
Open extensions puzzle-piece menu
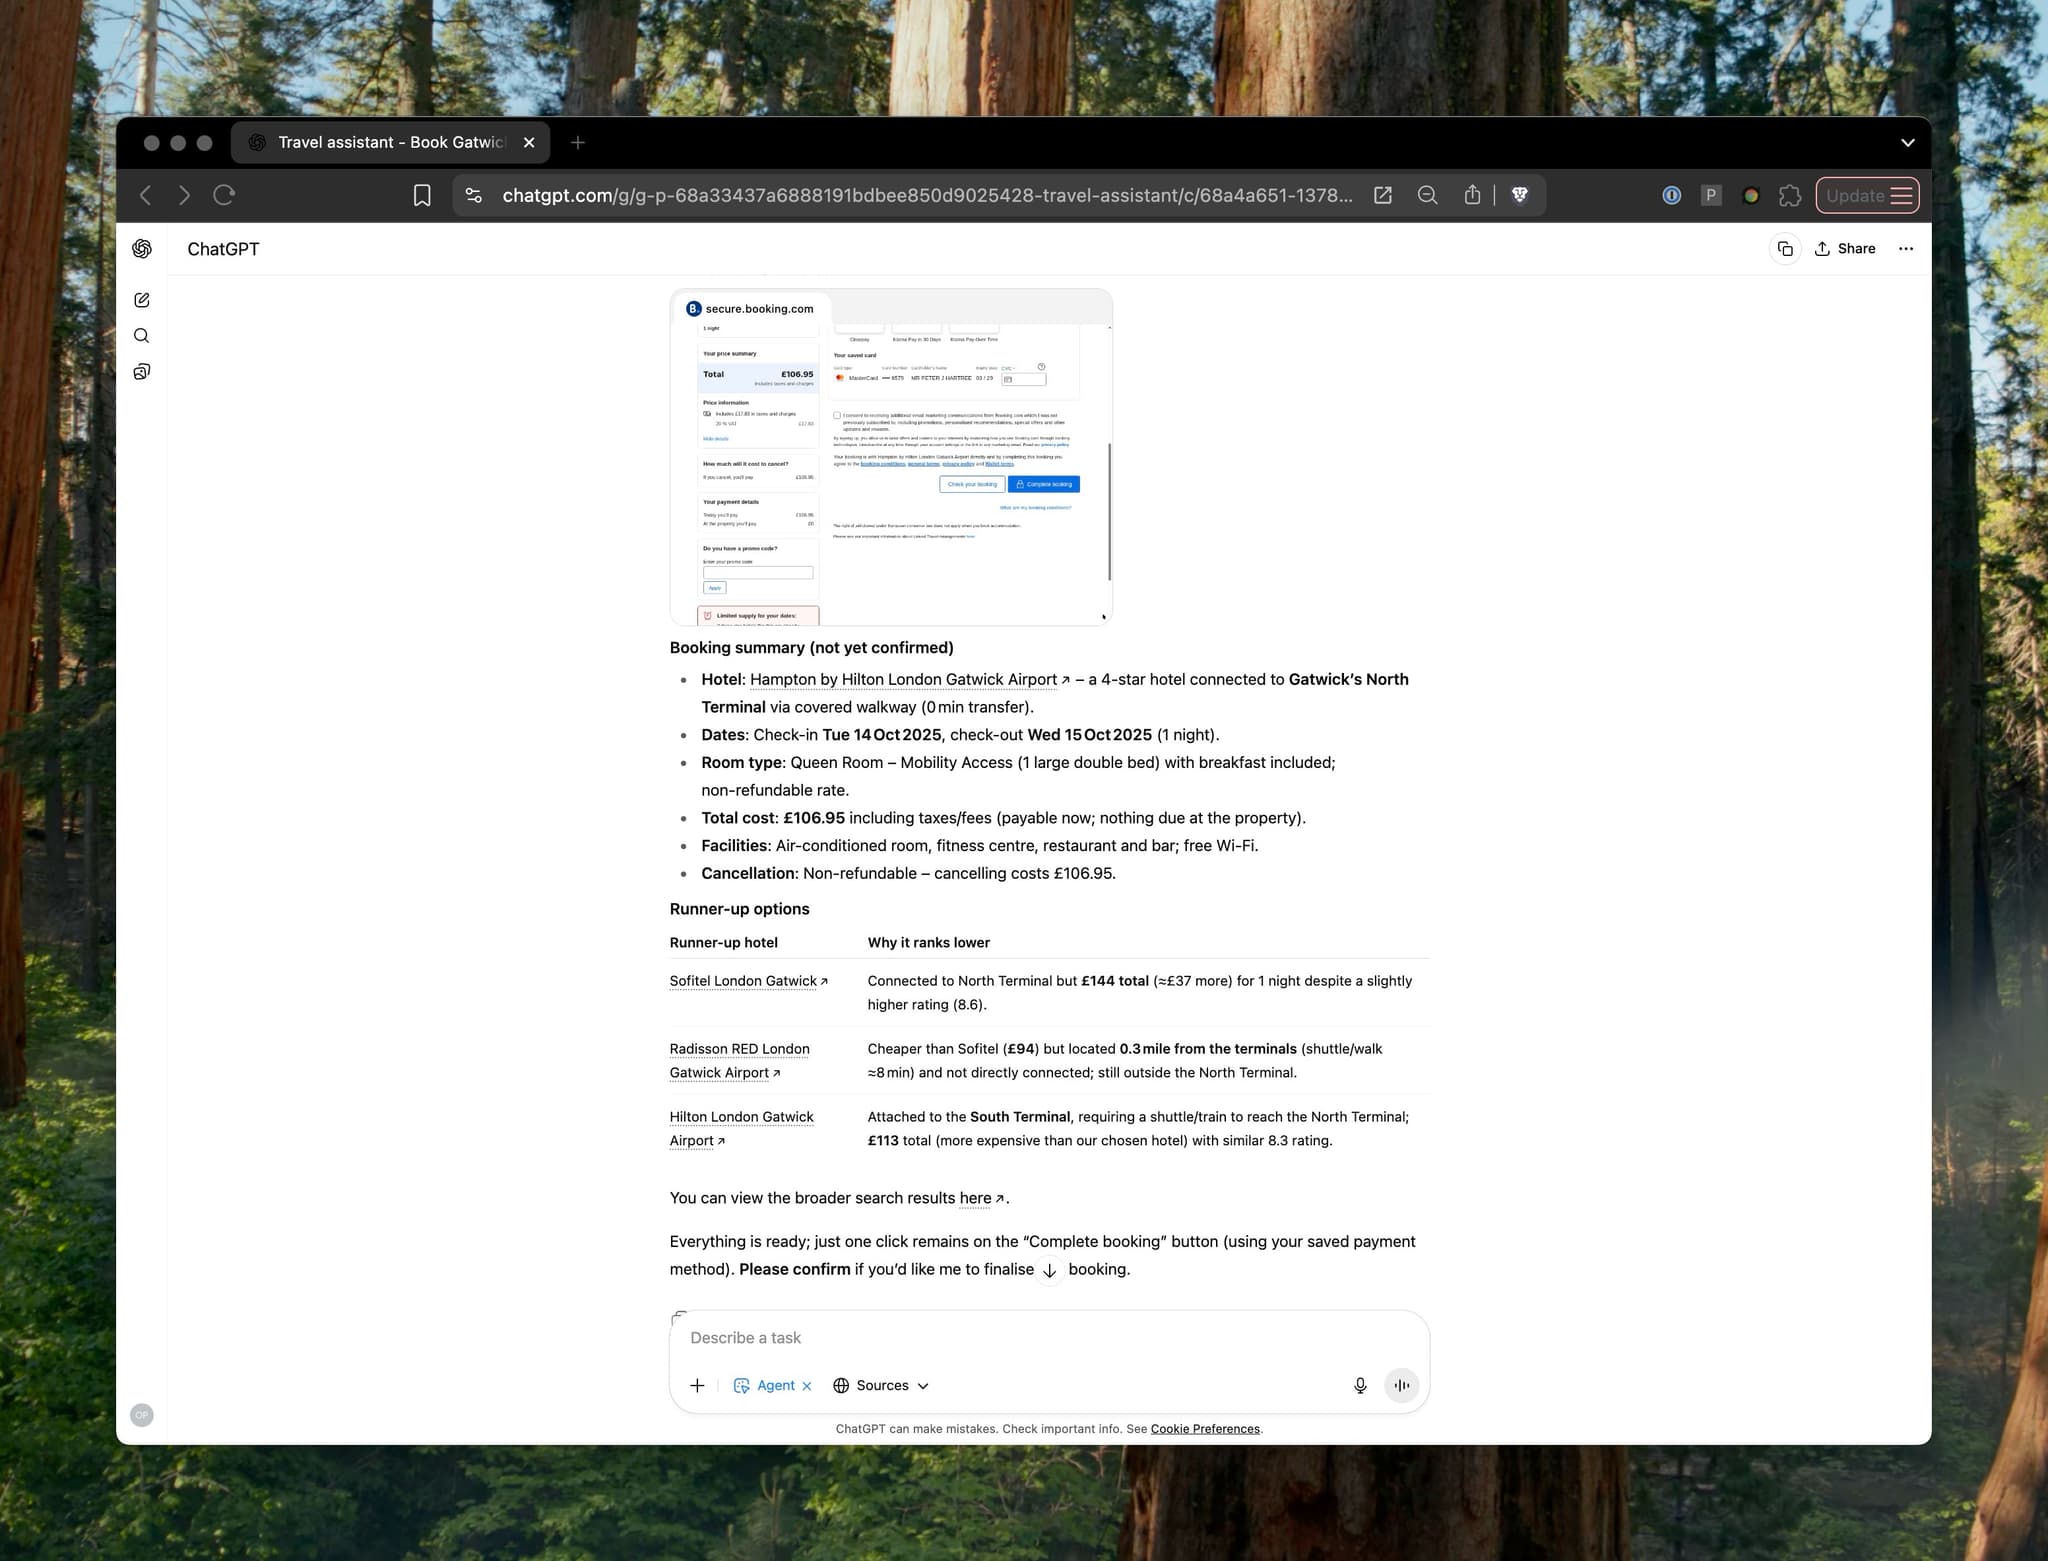click(x=1790, y=196)
